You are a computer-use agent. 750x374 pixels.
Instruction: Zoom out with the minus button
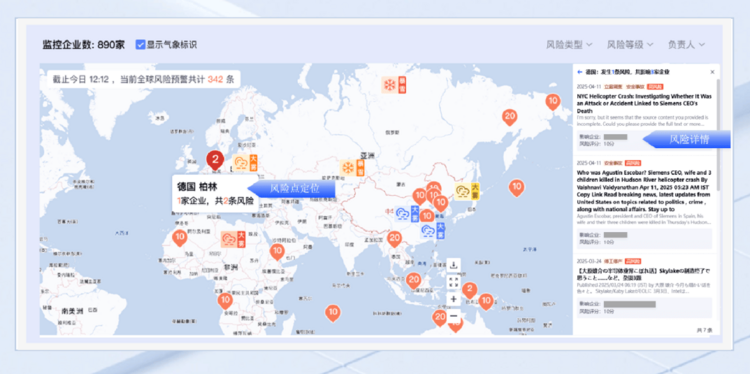[x=454, y=316]
